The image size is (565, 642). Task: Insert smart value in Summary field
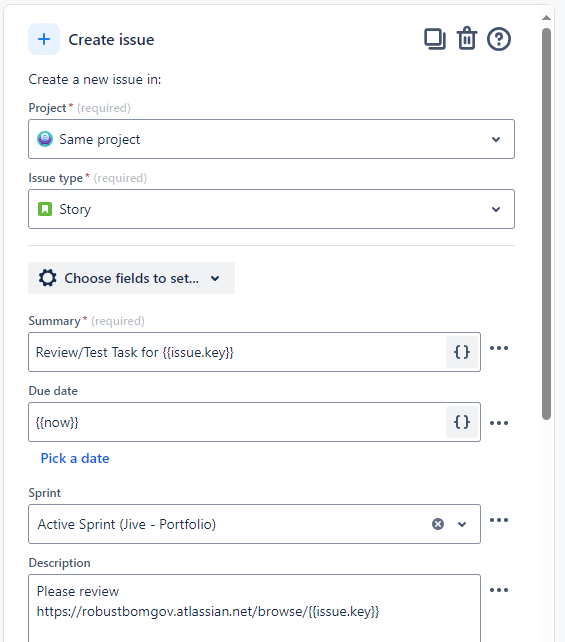coord(462,352)
